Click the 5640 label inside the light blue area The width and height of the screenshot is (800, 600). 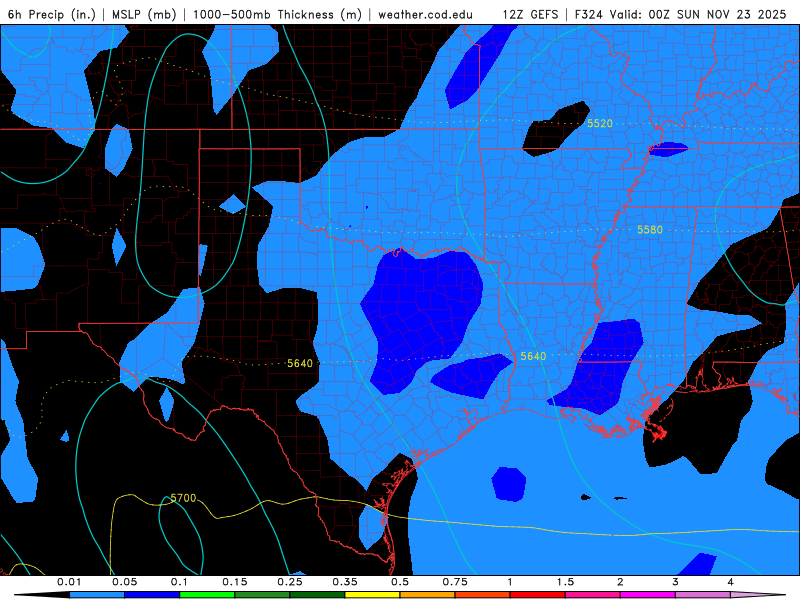[x=533, y=356]
